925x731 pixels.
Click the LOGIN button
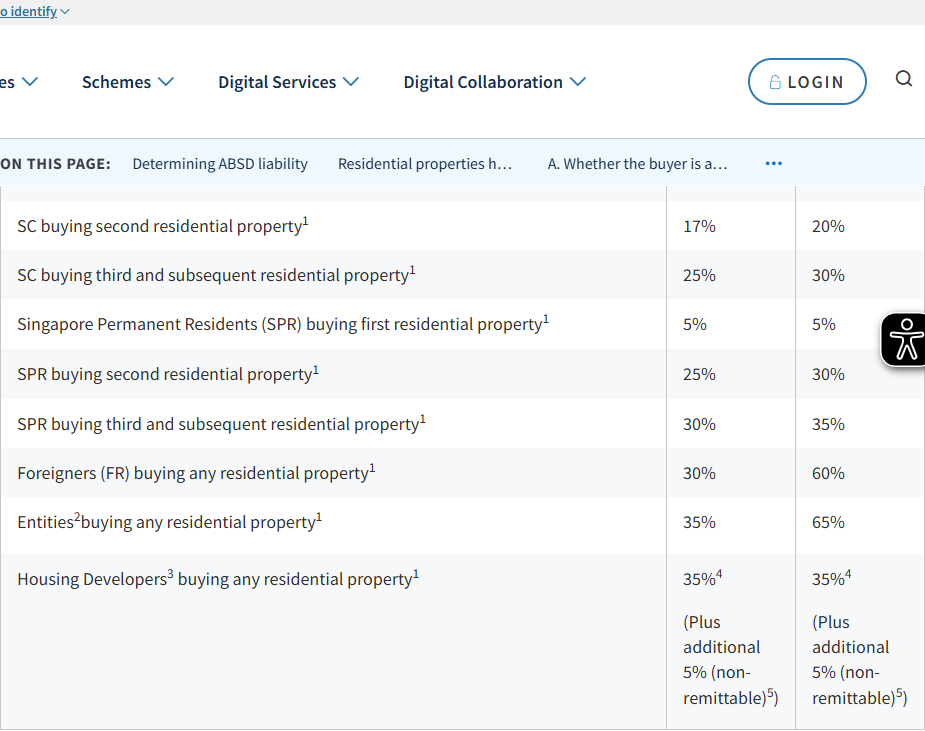(x=807, y=81)
